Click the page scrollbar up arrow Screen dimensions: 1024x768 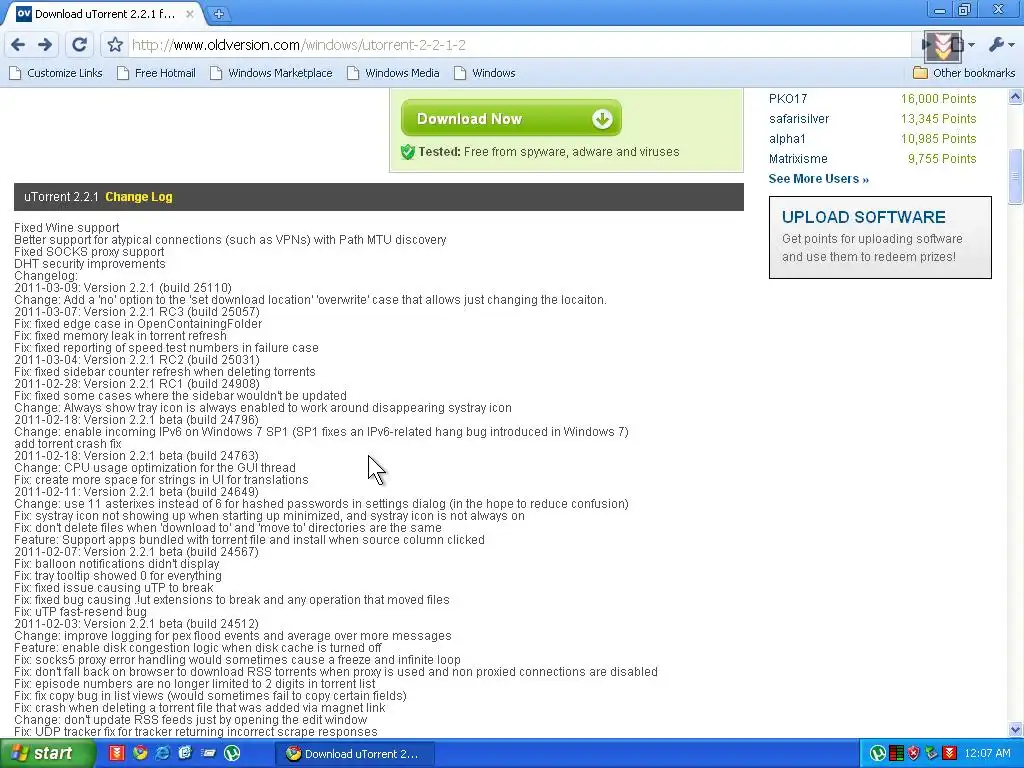tap(1016, 97)
